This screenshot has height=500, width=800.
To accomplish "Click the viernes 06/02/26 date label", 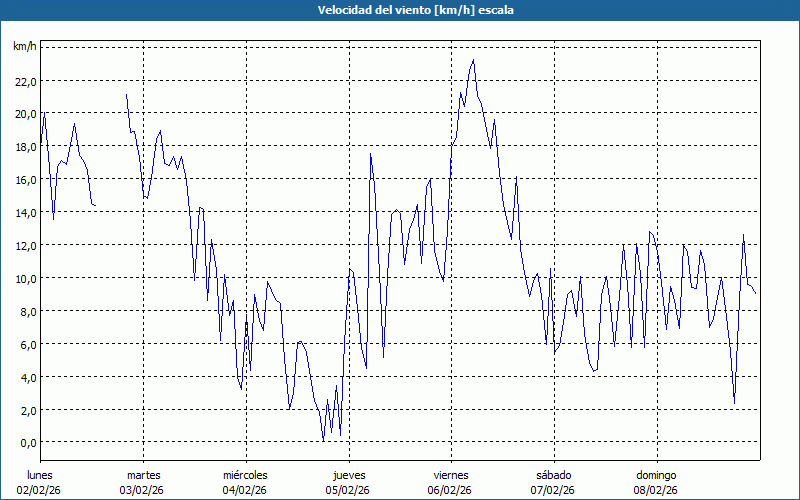I will coord(450,482).
